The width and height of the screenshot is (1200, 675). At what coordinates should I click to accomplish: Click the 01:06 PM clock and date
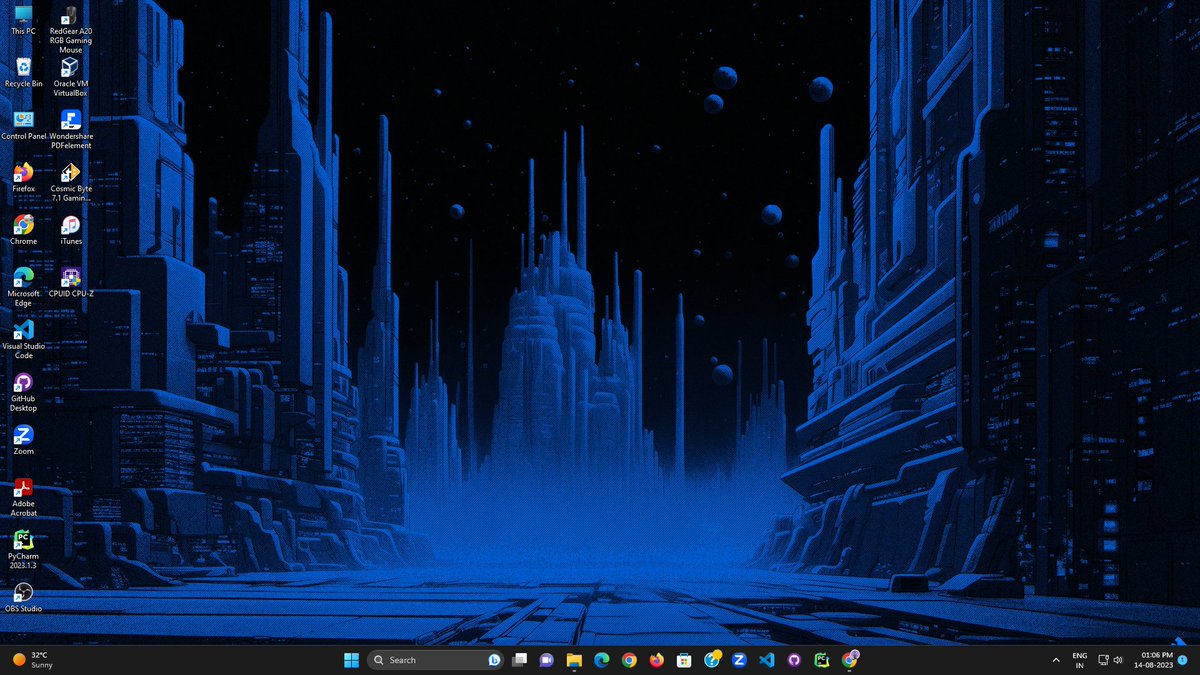(1155, 660)
